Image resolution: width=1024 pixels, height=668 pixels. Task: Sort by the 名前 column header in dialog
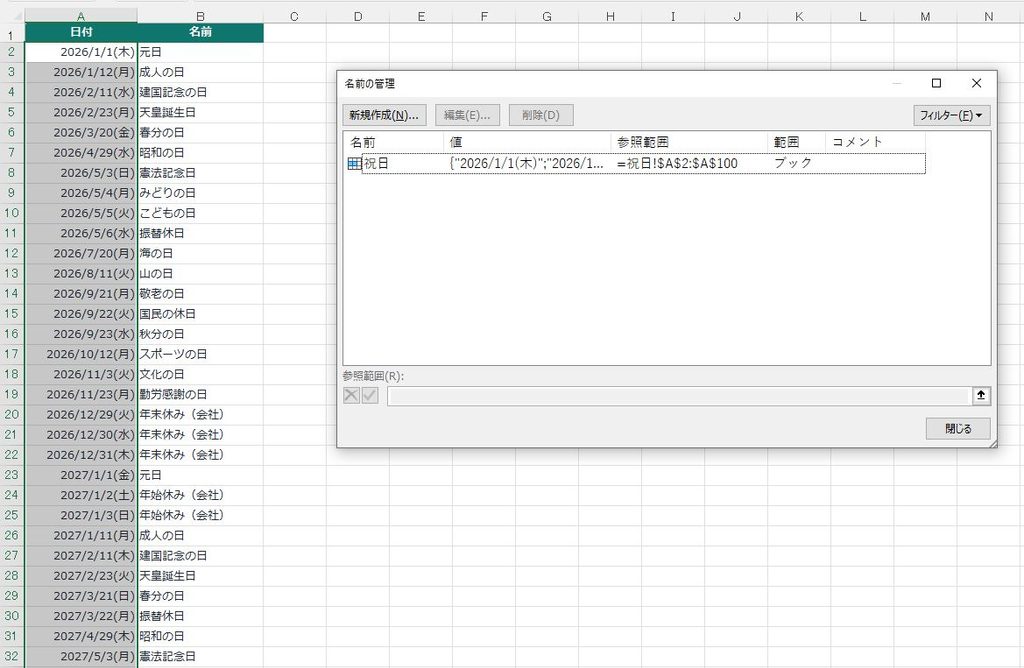pos(393,142)
